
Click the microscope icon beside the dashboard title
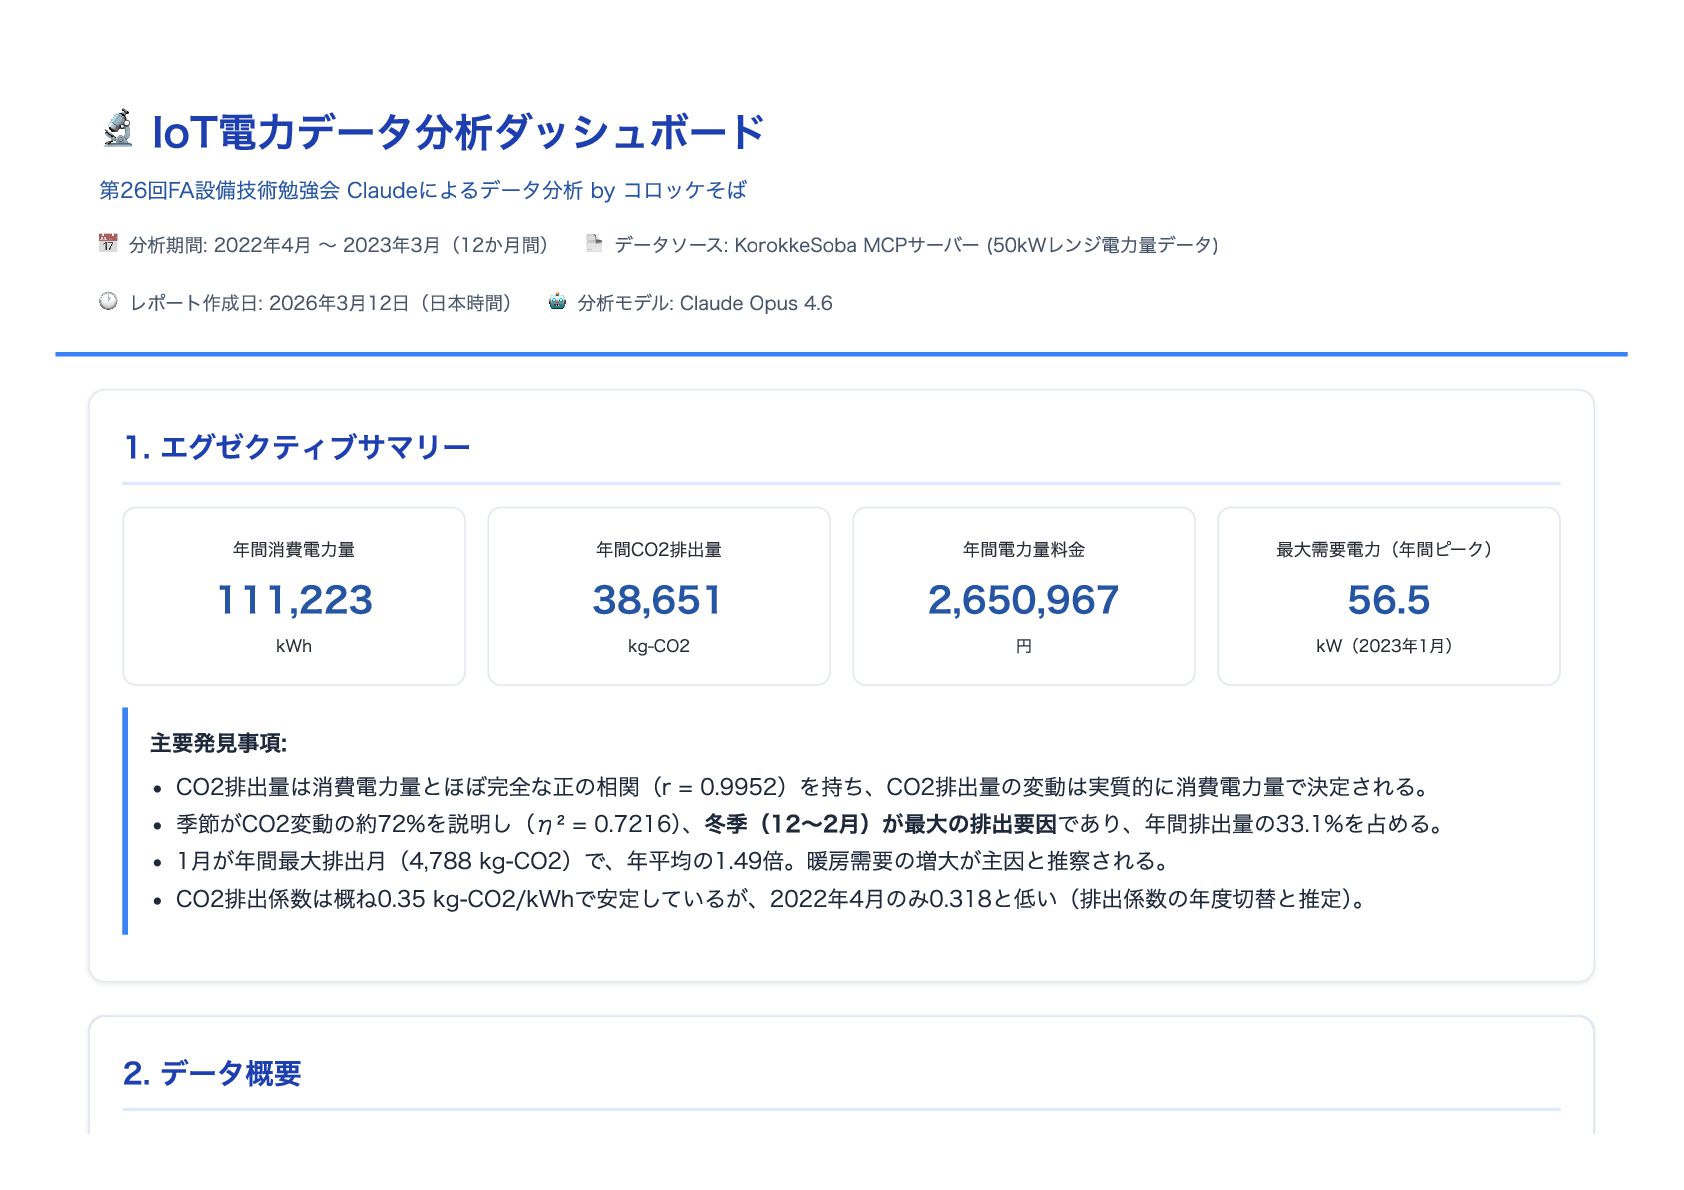click(x=118, y=130)
